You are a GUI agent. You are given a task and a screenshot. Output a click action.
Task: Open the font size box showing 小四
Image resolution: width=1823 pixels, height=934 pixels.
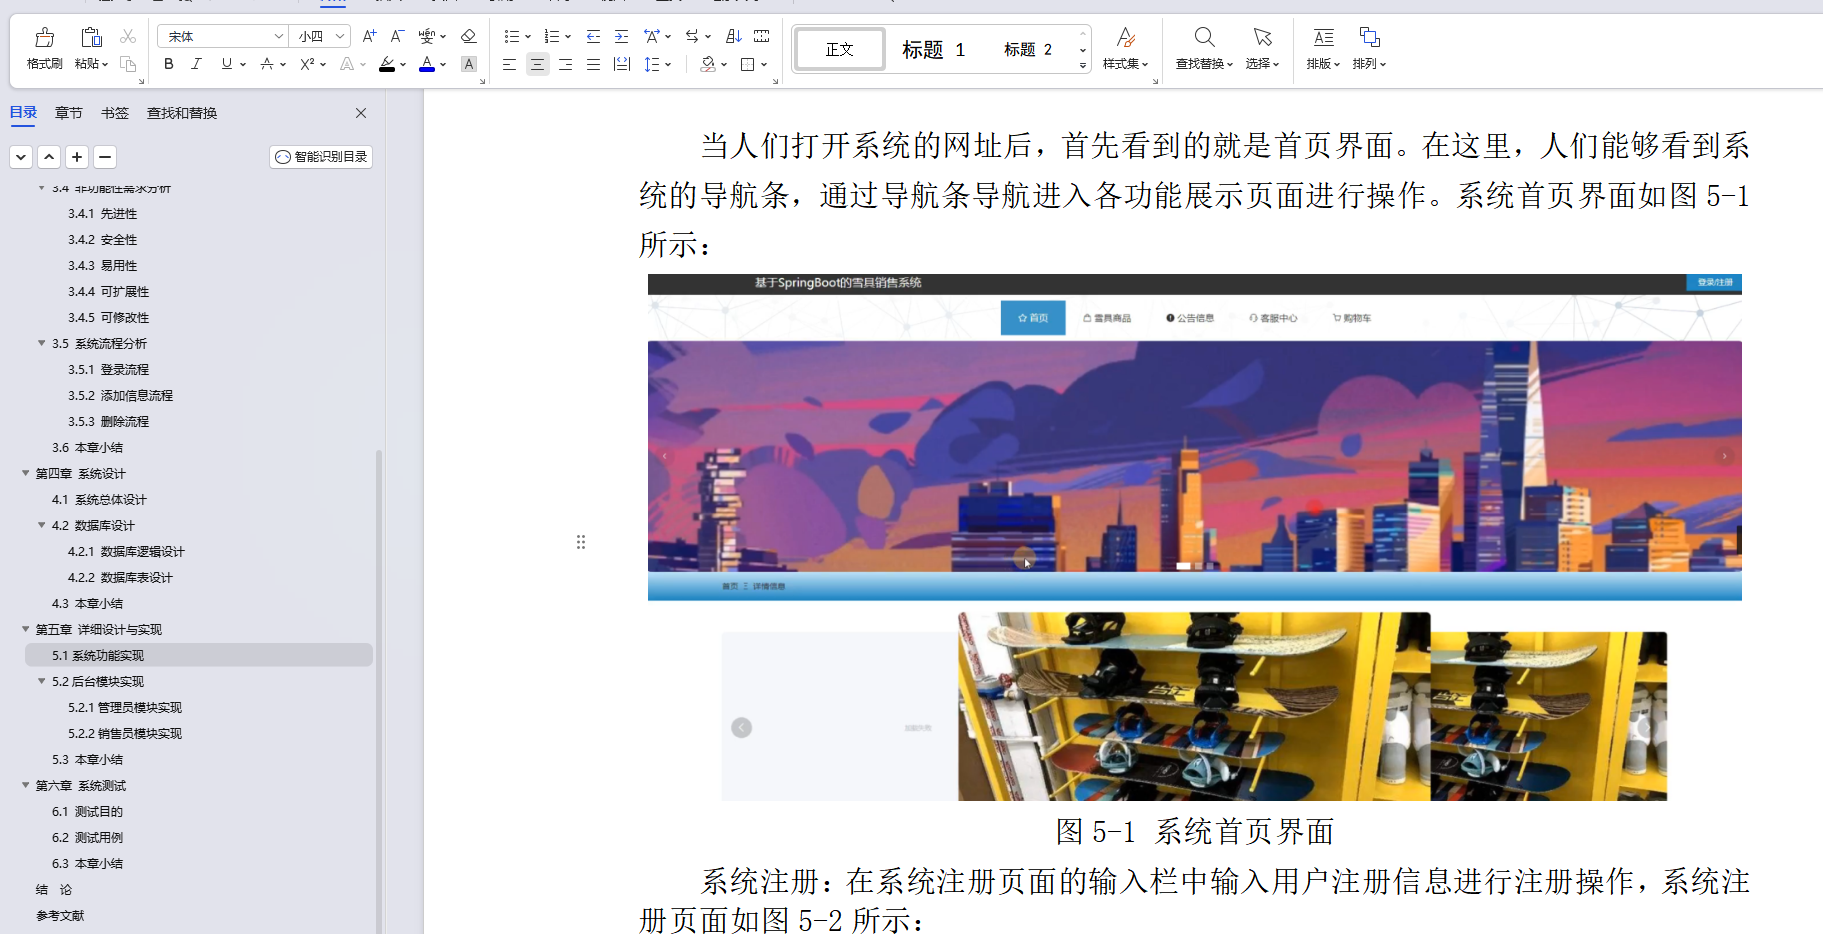click(320, 36)
